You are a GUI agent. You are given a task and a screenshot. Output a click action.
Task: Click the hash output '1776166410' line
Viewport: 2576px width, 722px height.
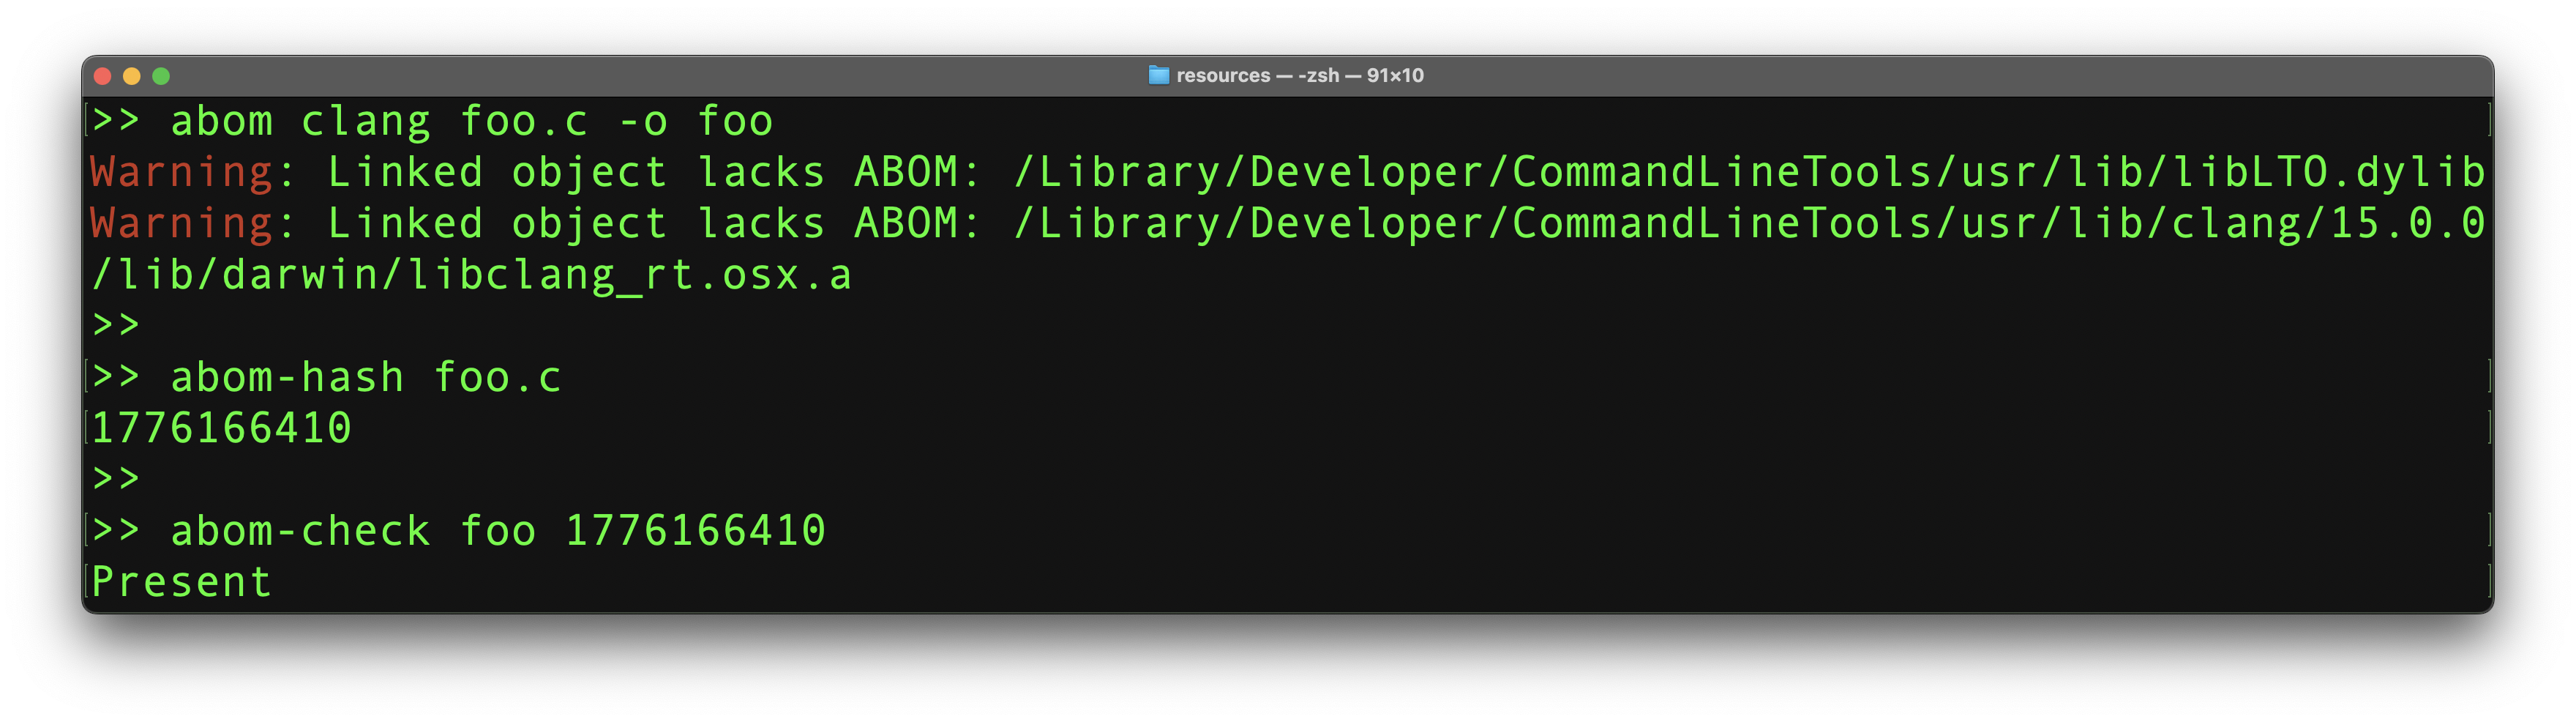click(221, 429)
